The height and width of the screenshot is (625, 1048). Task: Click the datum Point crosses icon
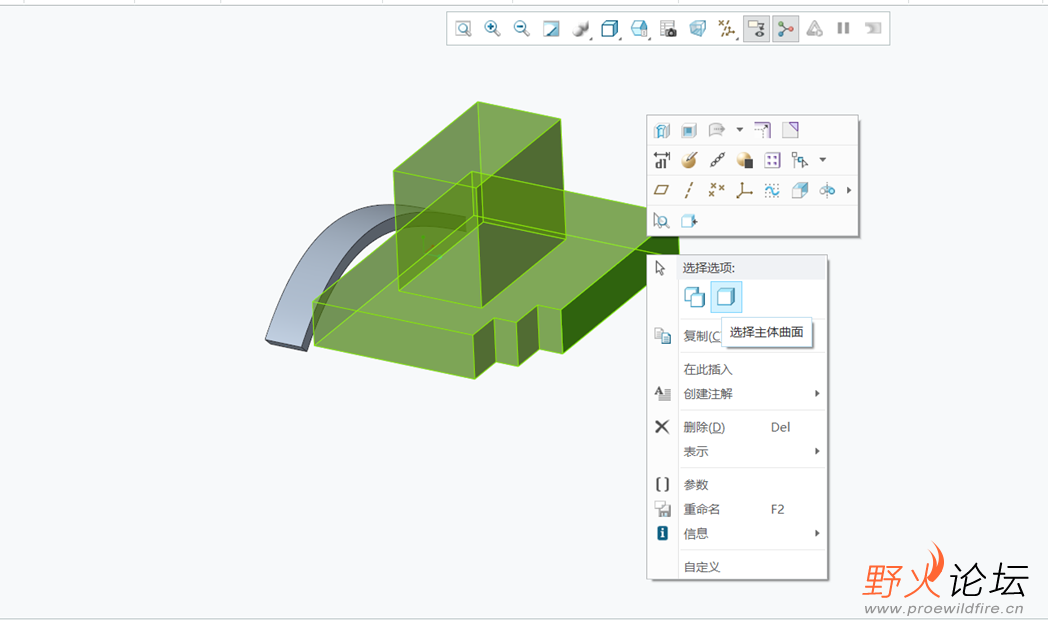tap(716, 190)
